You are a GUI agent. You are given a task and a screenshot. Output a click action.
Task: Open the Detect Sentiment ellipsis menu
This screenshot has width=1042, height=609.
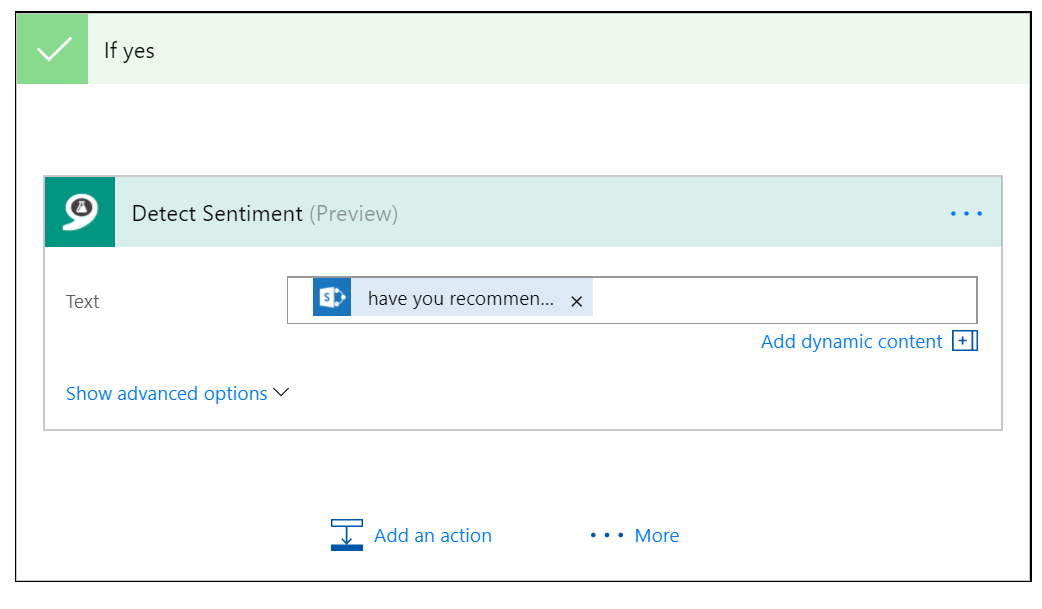(966, 213)
